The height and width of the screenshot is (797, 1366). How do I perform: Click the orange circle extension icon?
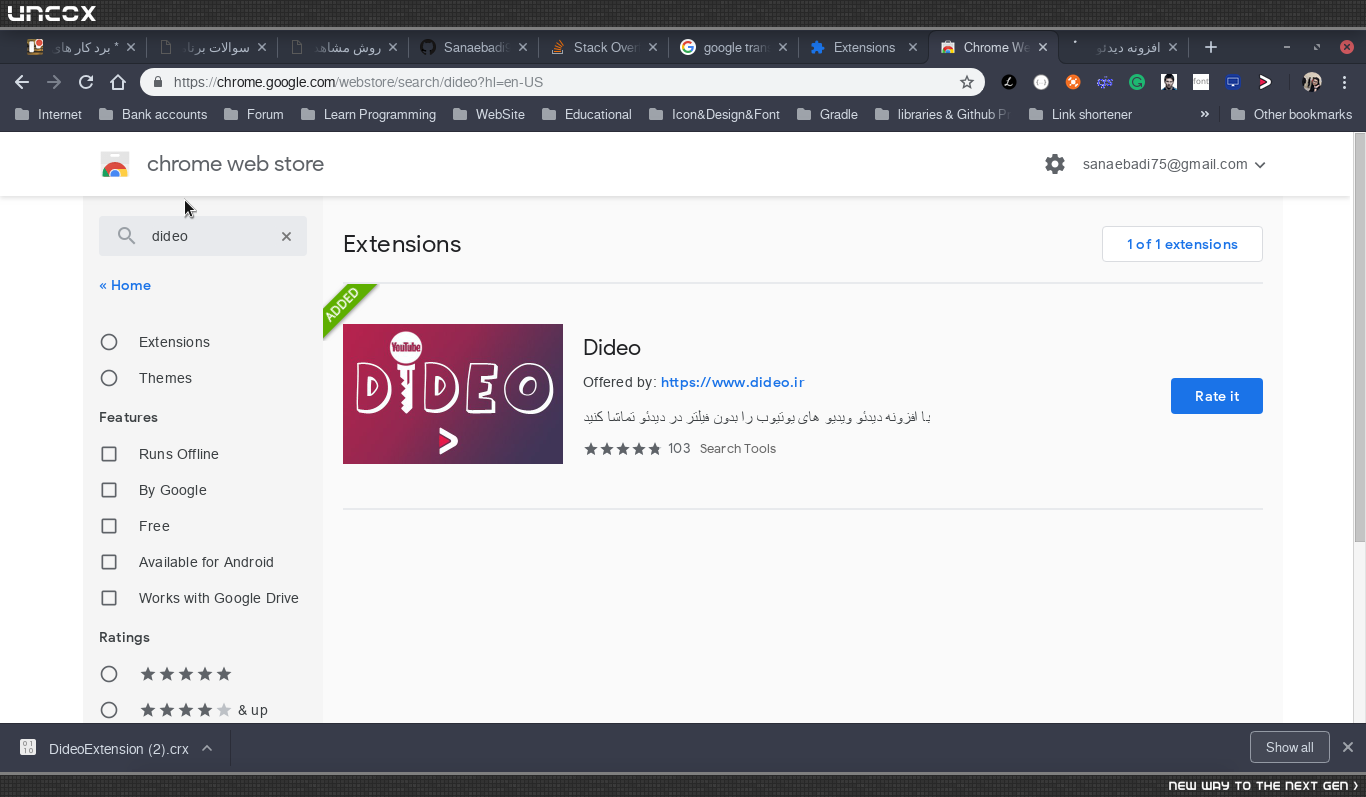(1073, 82)
